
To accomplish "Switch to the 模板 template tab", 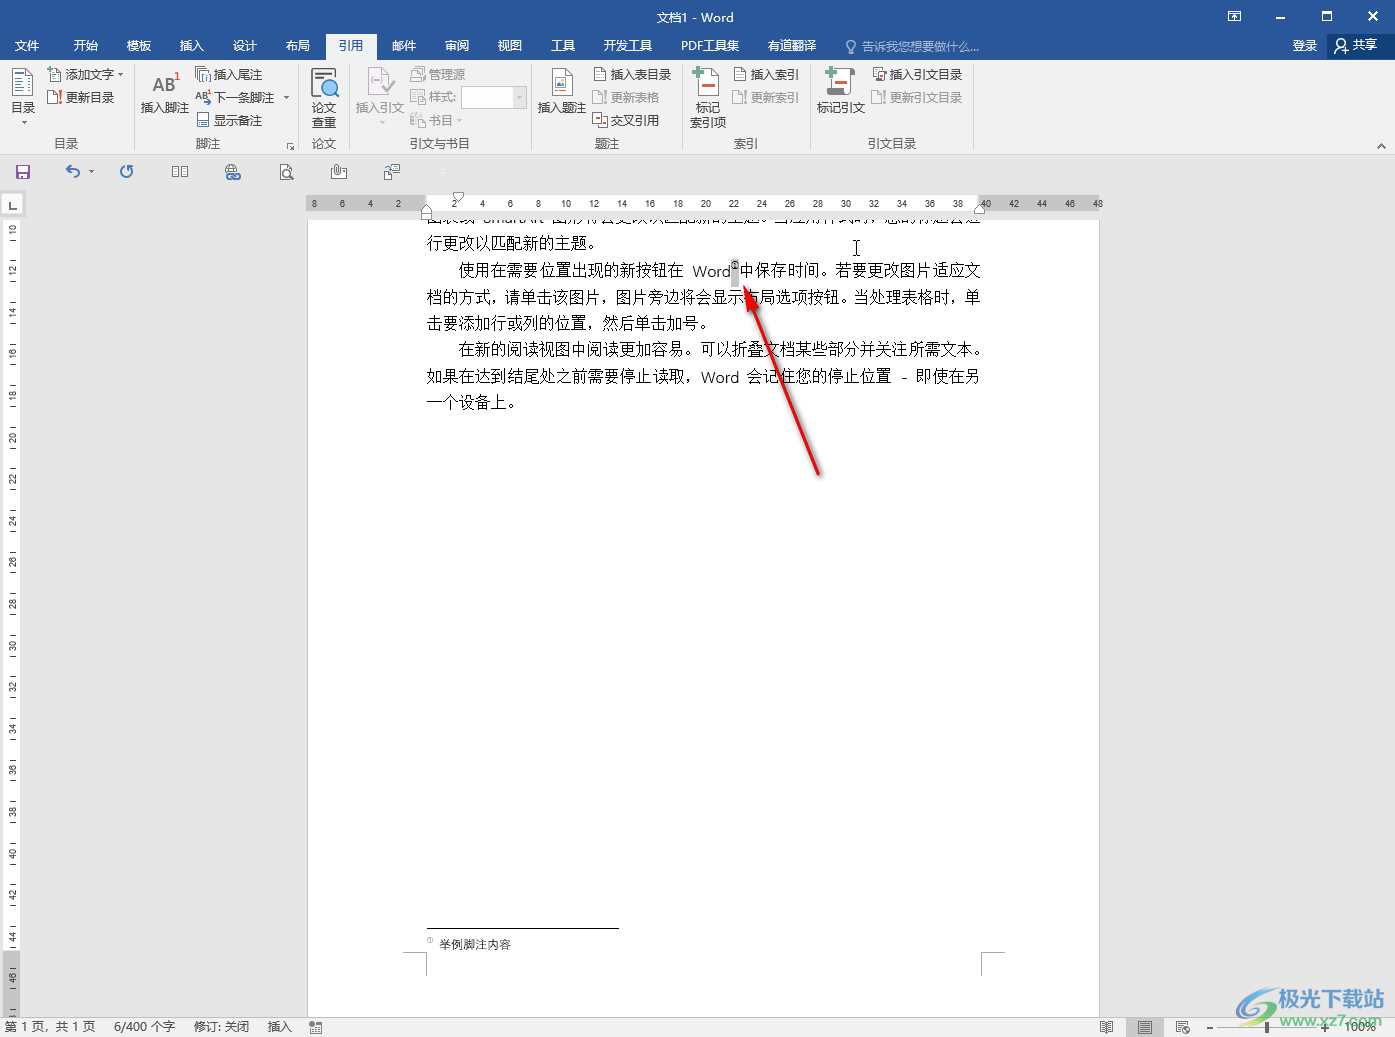I will [x=139, y=46].
